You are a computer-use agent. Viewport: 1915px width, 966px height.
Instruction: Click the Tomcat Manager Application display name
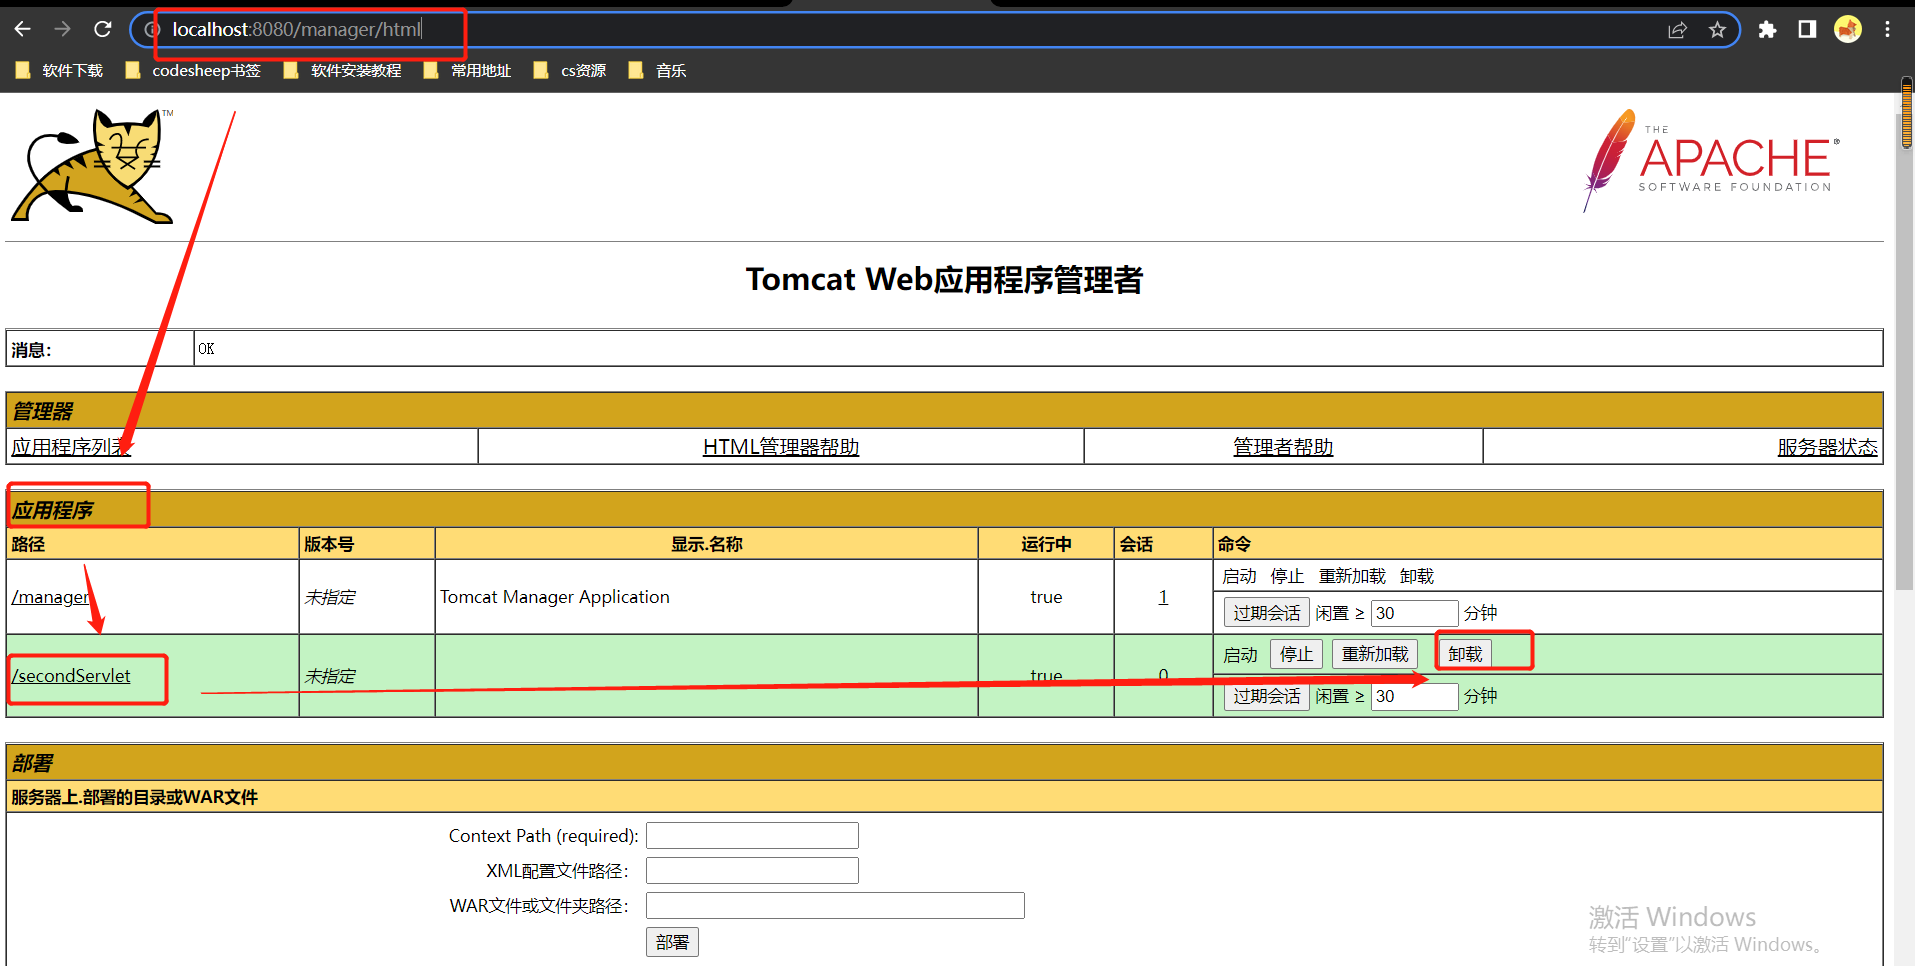click(x=555, y=597)
